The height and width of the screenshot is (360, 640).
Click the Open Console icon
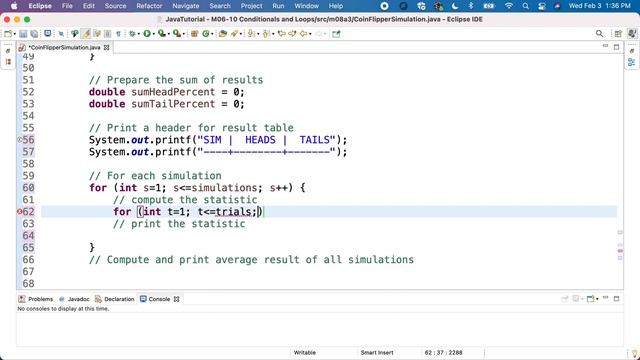click(590, 299)
